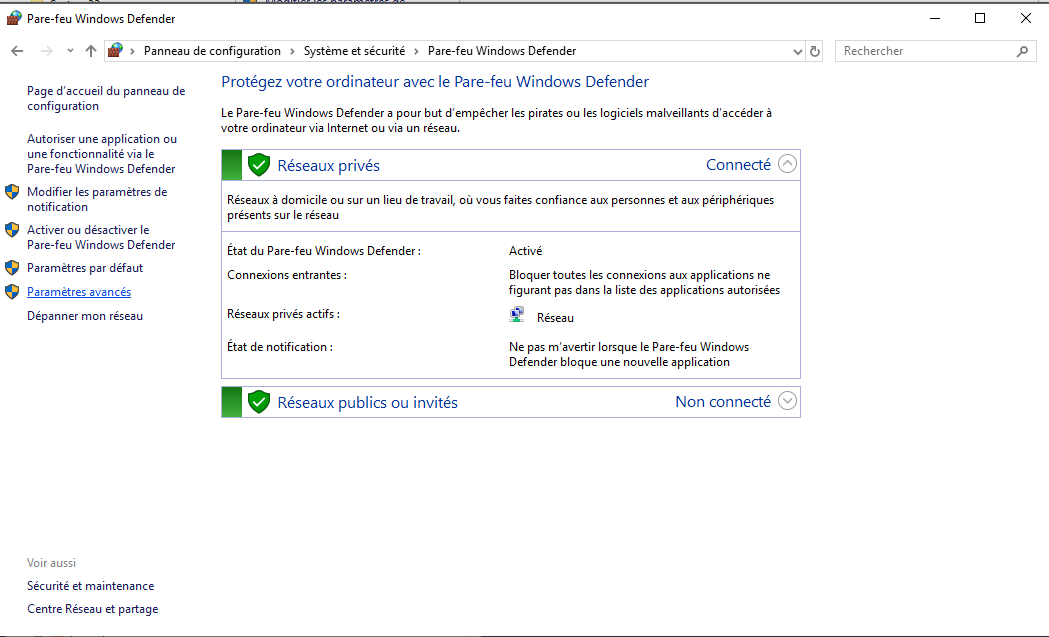Image resolution: width=1049 pixels, height=637 pixels.
Task: Click Autoriser une application via le Pare-feu
Action: [x=101, y=154]
